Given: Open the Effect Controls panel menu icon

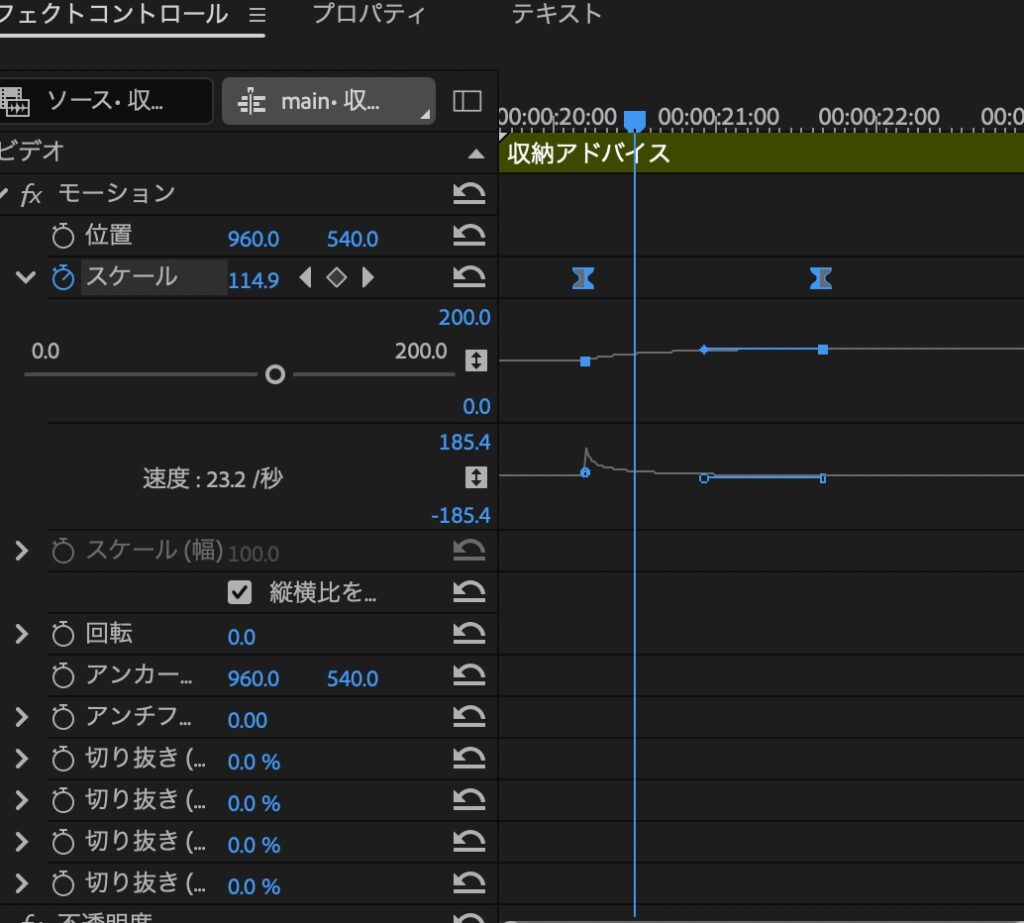Looking at the screenshot, I should click(x=257, y=15).
